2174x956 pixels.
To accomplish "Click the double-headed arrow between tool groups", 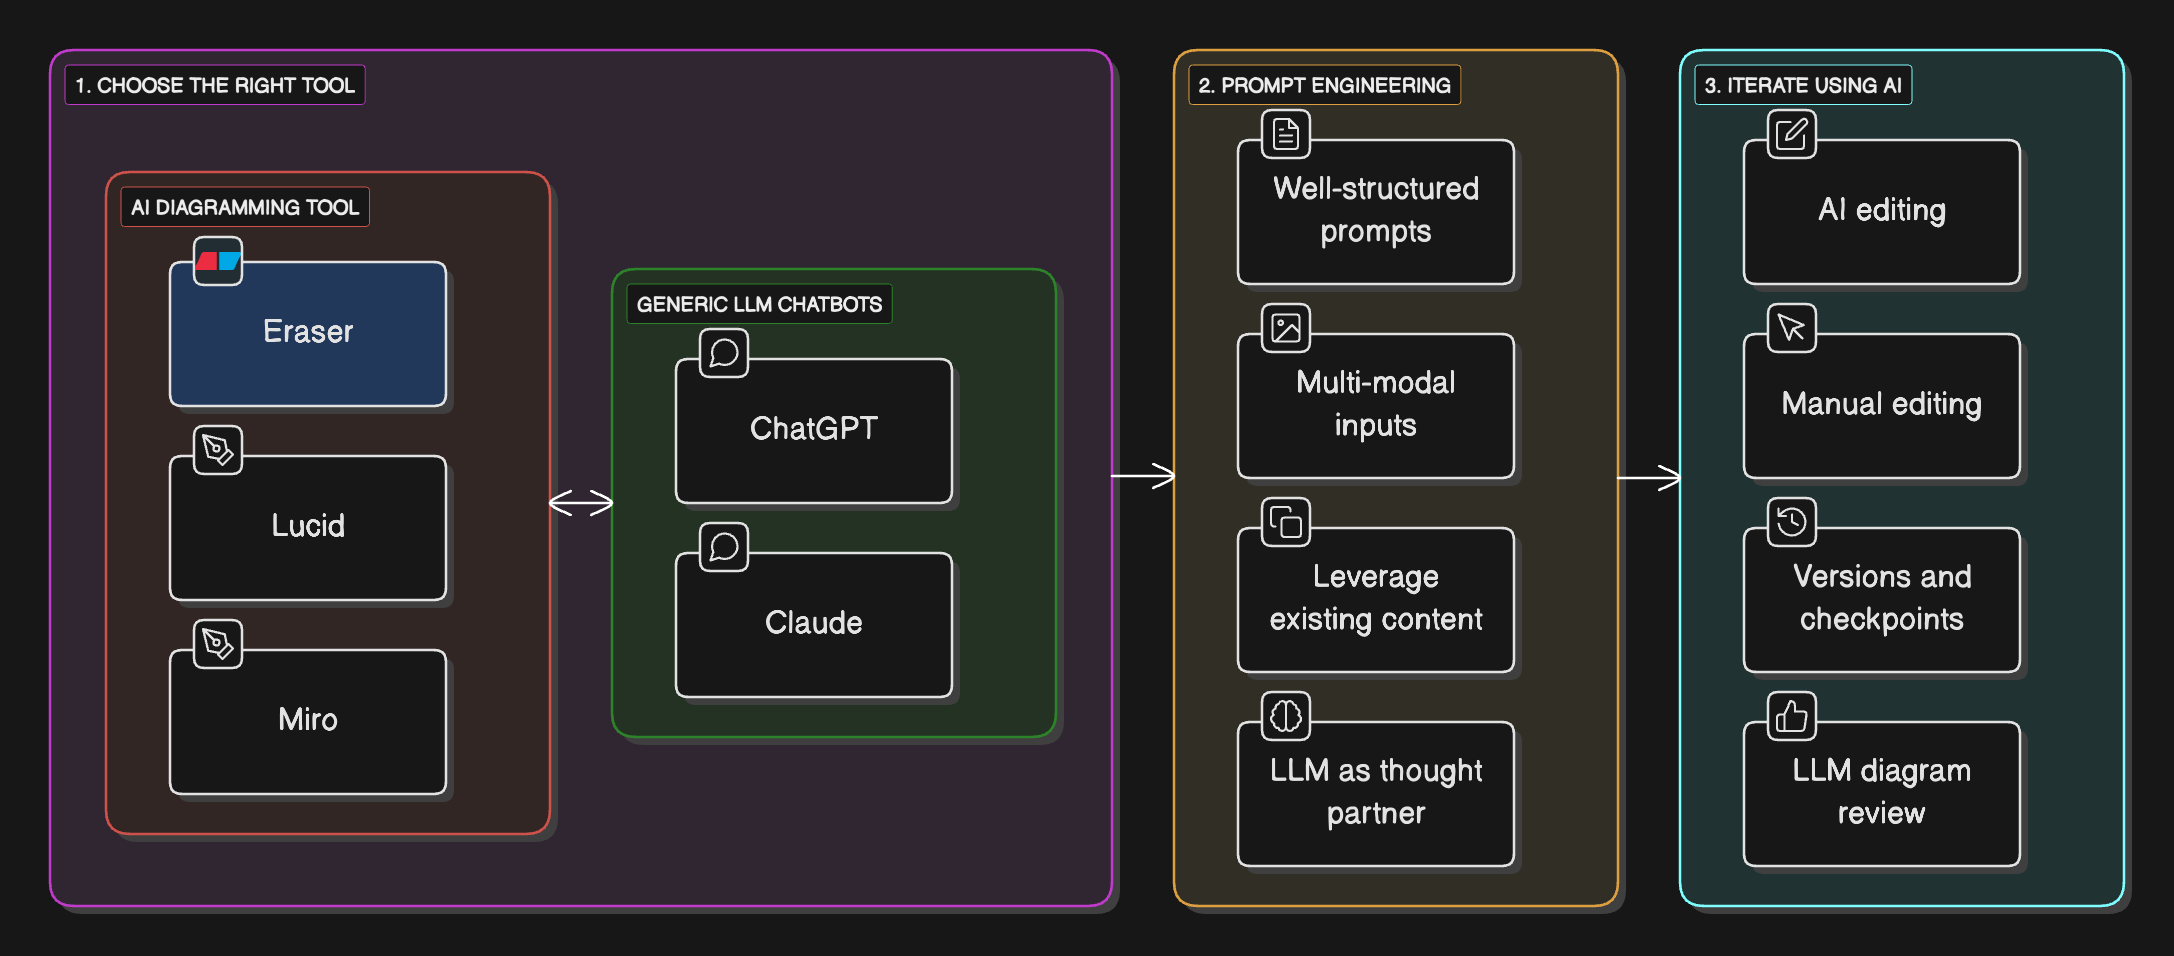I will (x=581, y=503).
